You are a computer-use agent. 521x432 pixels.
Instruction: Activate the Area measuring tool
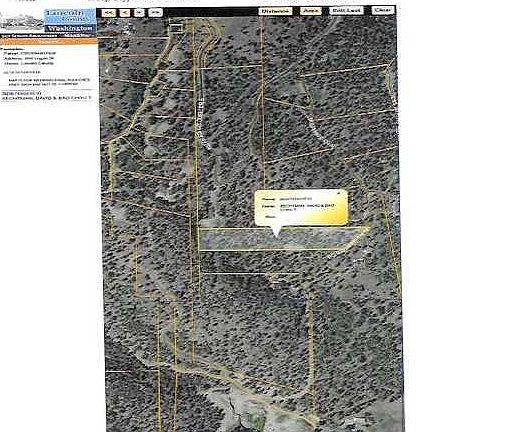tap(311, 11)
